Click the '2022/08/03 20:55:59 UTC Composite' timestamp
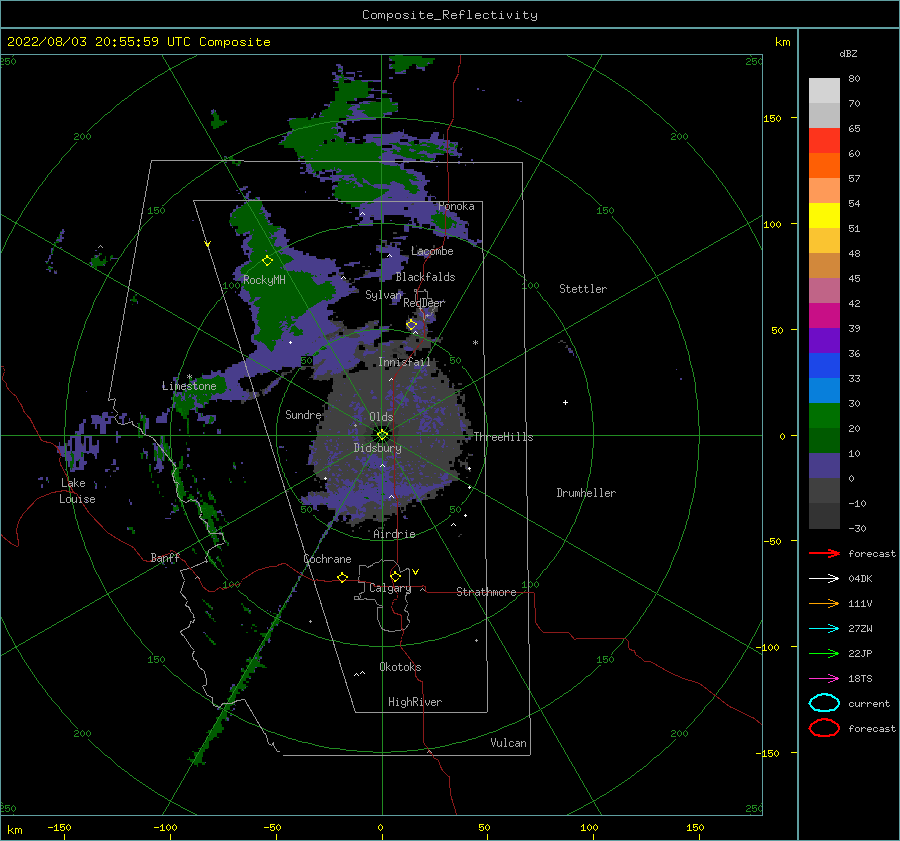The height and width of the screenshot is (841, 900). (138, 42)
